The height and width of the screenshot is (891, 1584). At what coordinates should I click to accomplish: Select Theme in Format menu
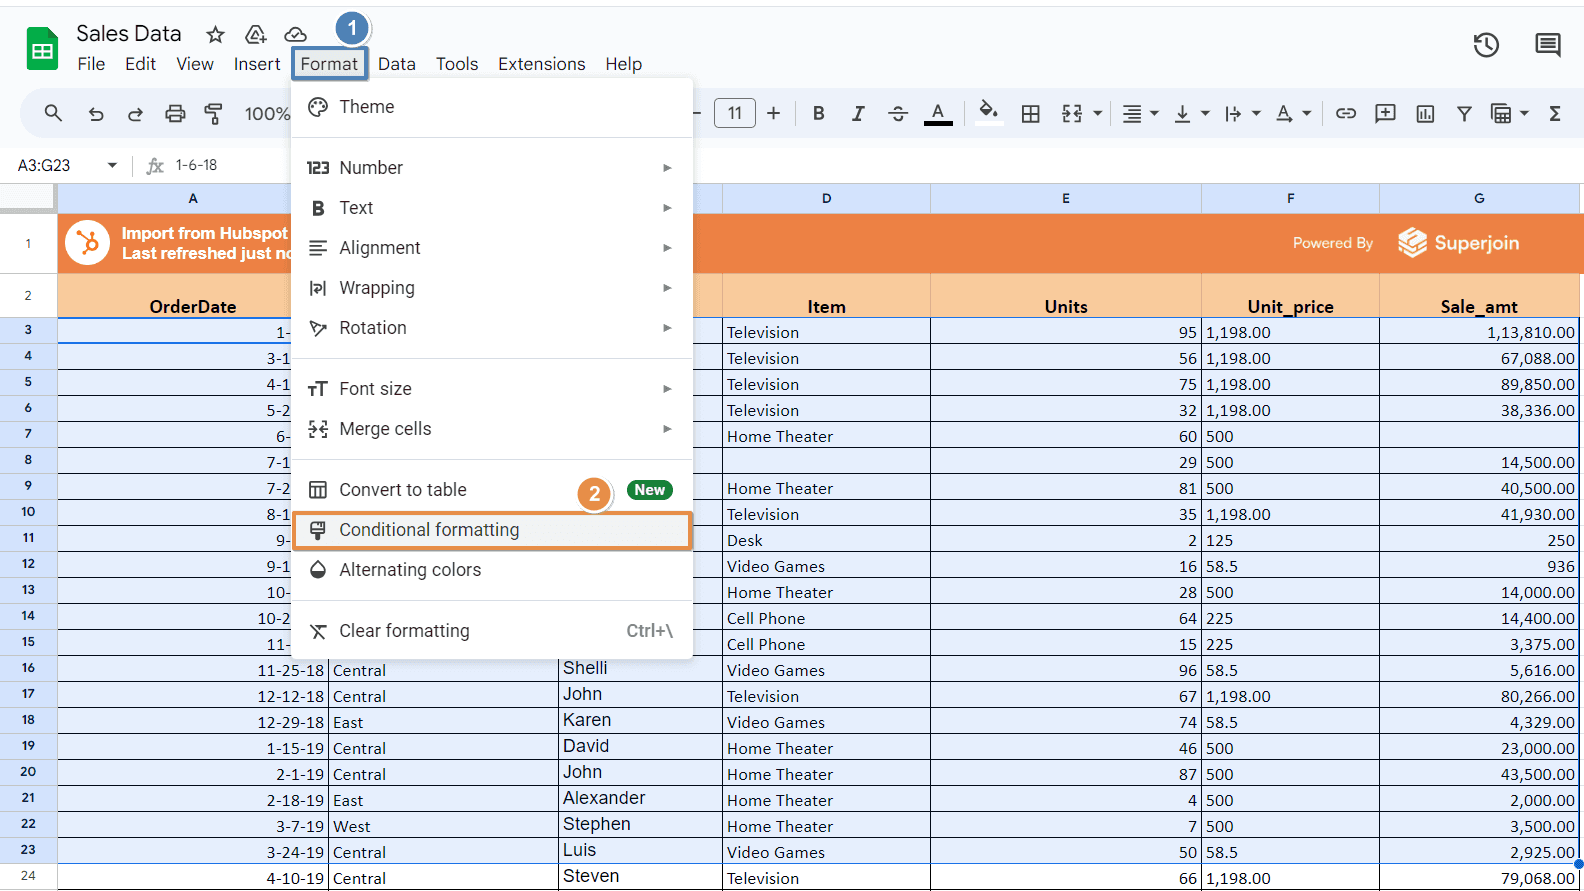coord(492,107)
